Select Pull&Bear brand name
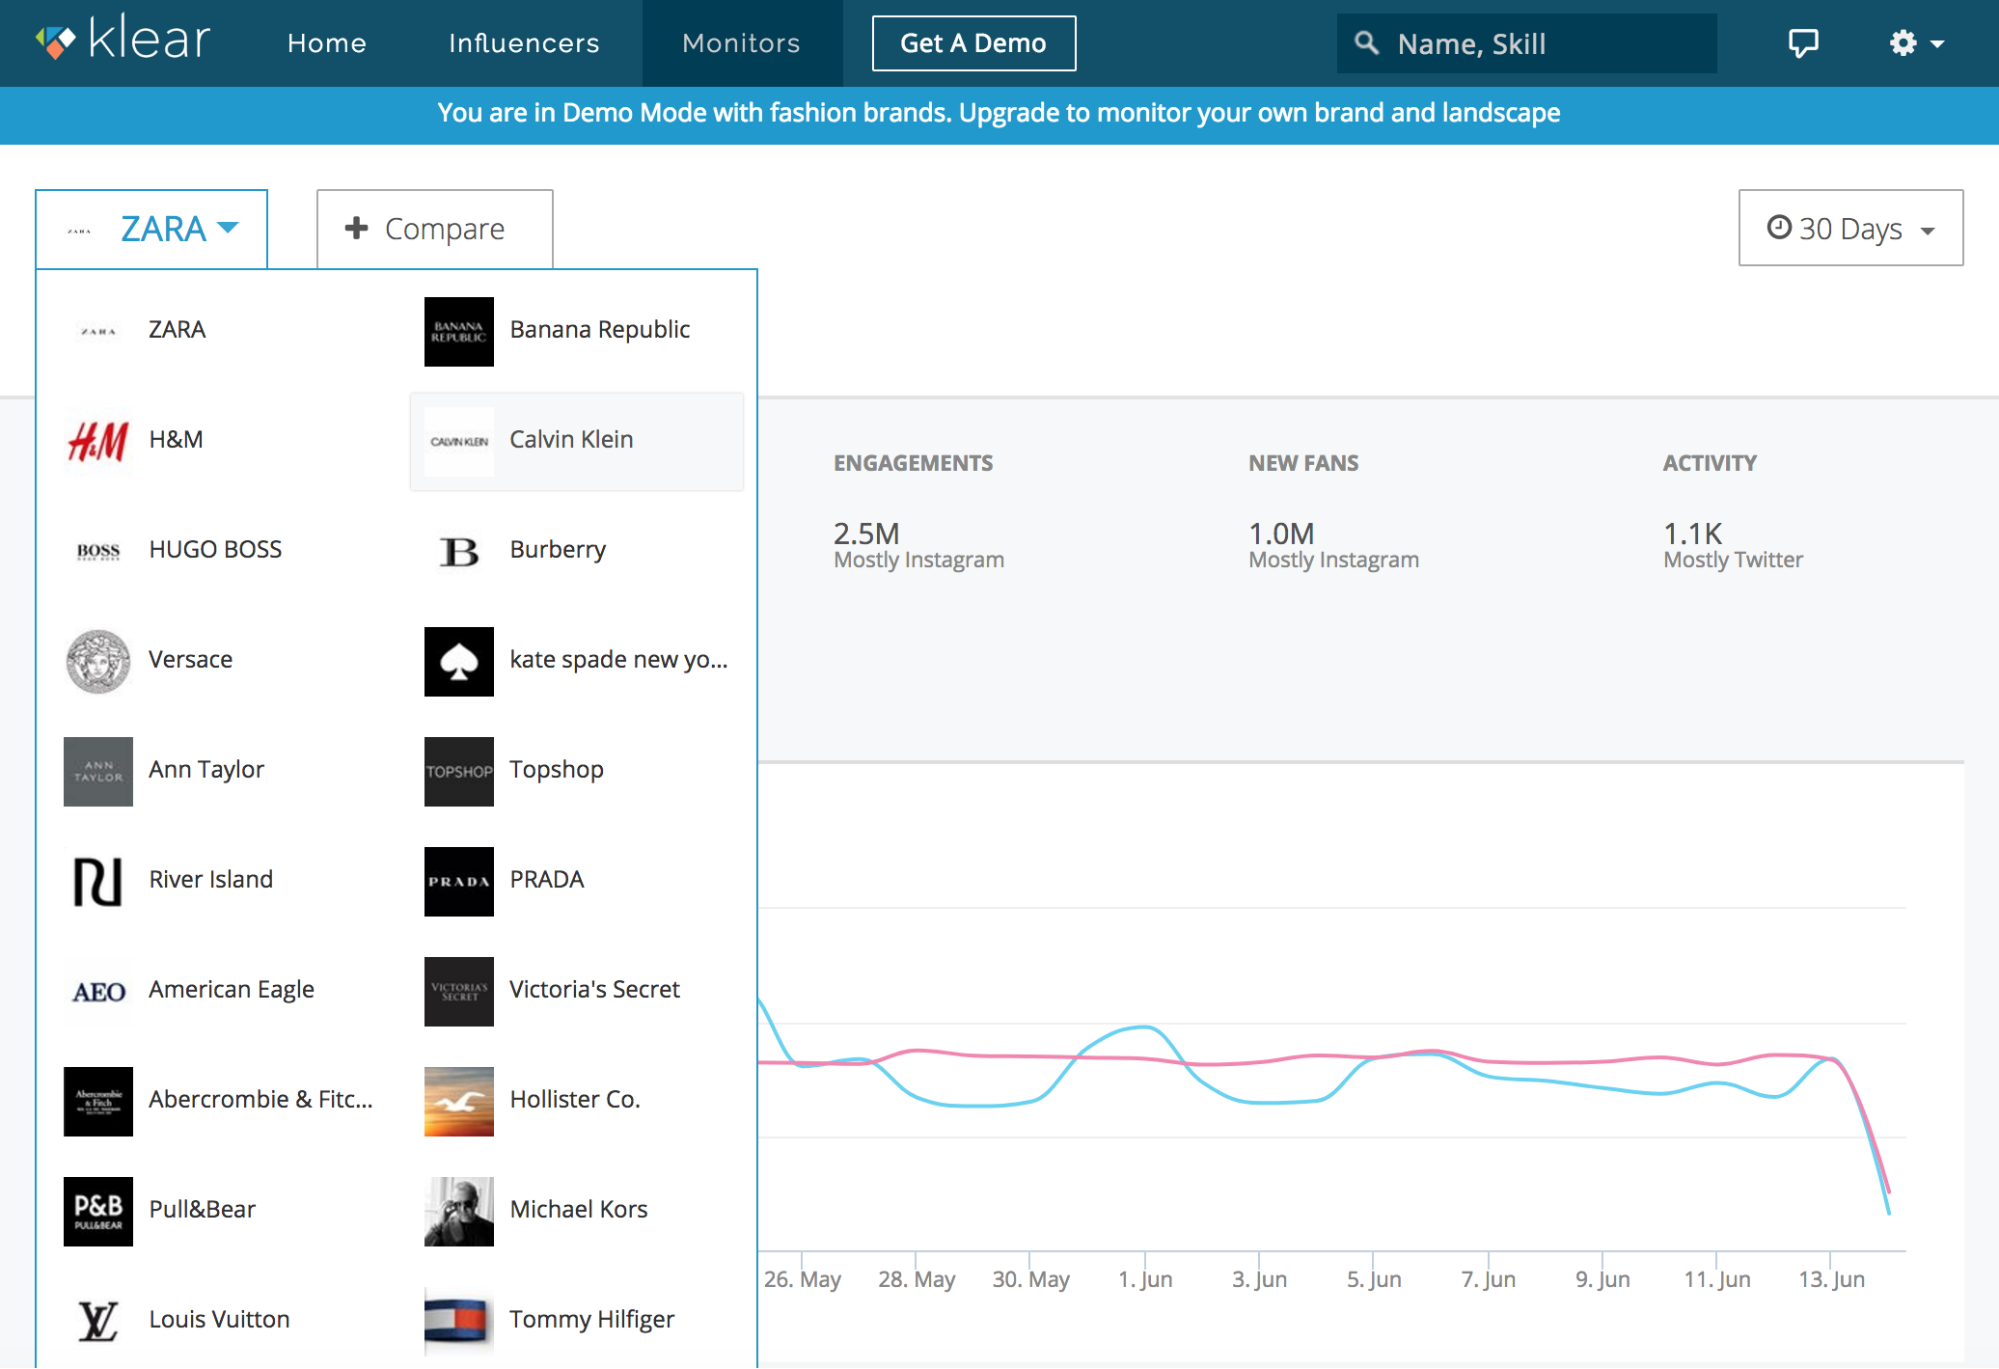The image size is (1999, 1369). click(202, 1209)
